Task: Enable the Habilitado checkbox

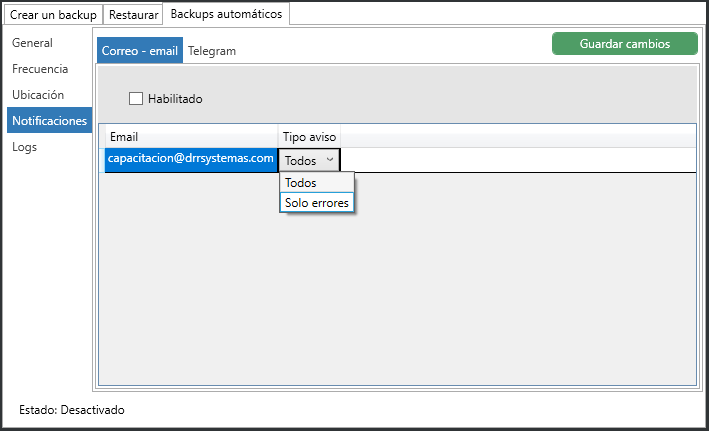Action: [136, 99]
